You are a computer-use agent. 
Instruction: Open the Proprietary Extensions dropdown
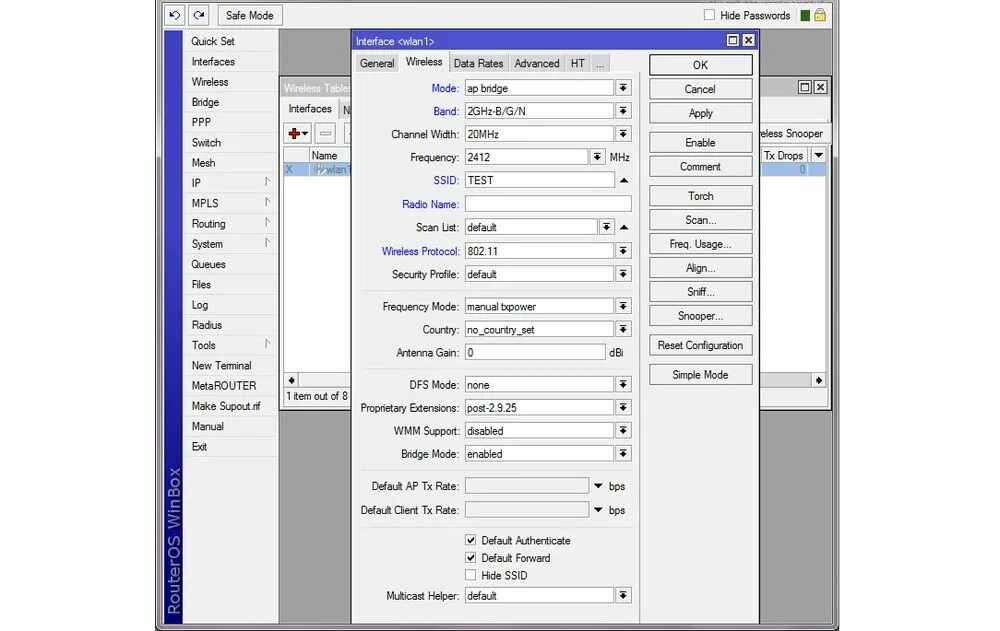623,408
